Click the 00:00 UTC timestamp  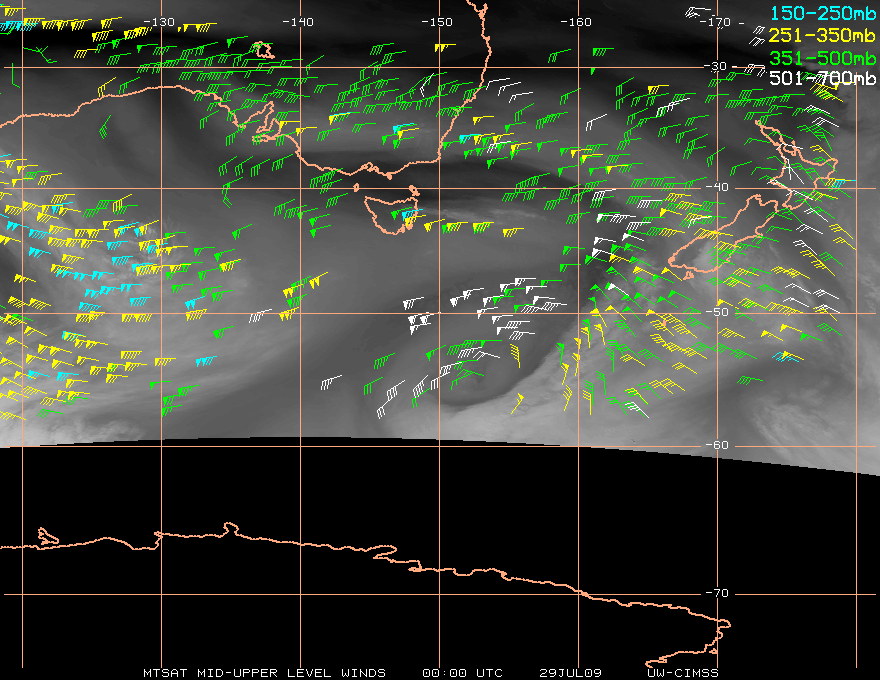tap(462, 673)
